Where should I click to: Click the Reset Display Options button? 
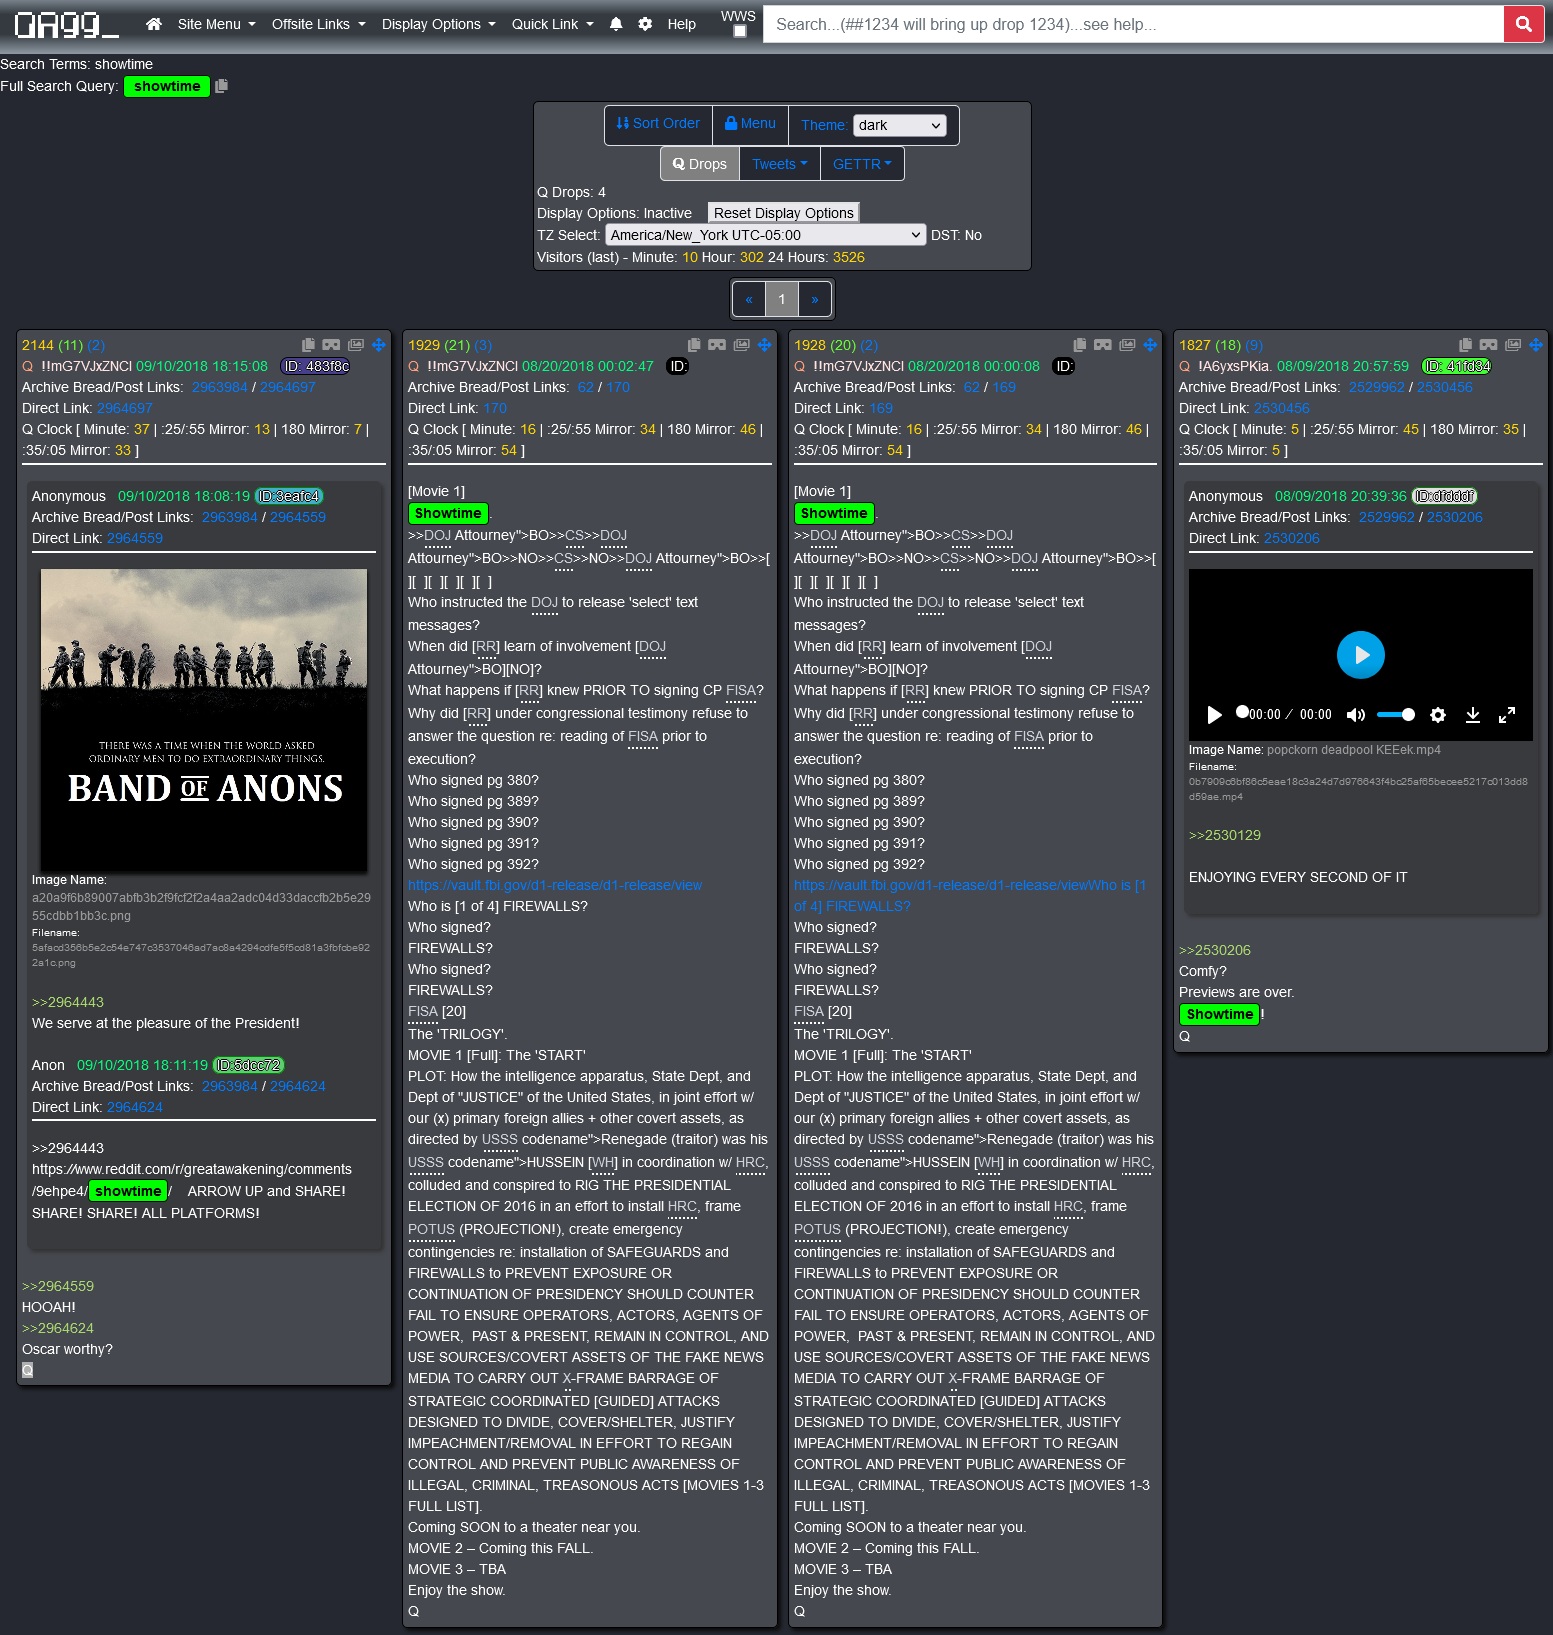[783, 213]
